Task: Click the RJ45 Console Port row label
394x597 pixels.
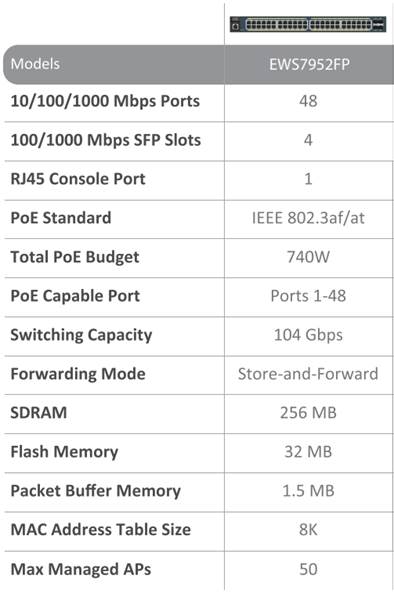Action: pos(78,179)
